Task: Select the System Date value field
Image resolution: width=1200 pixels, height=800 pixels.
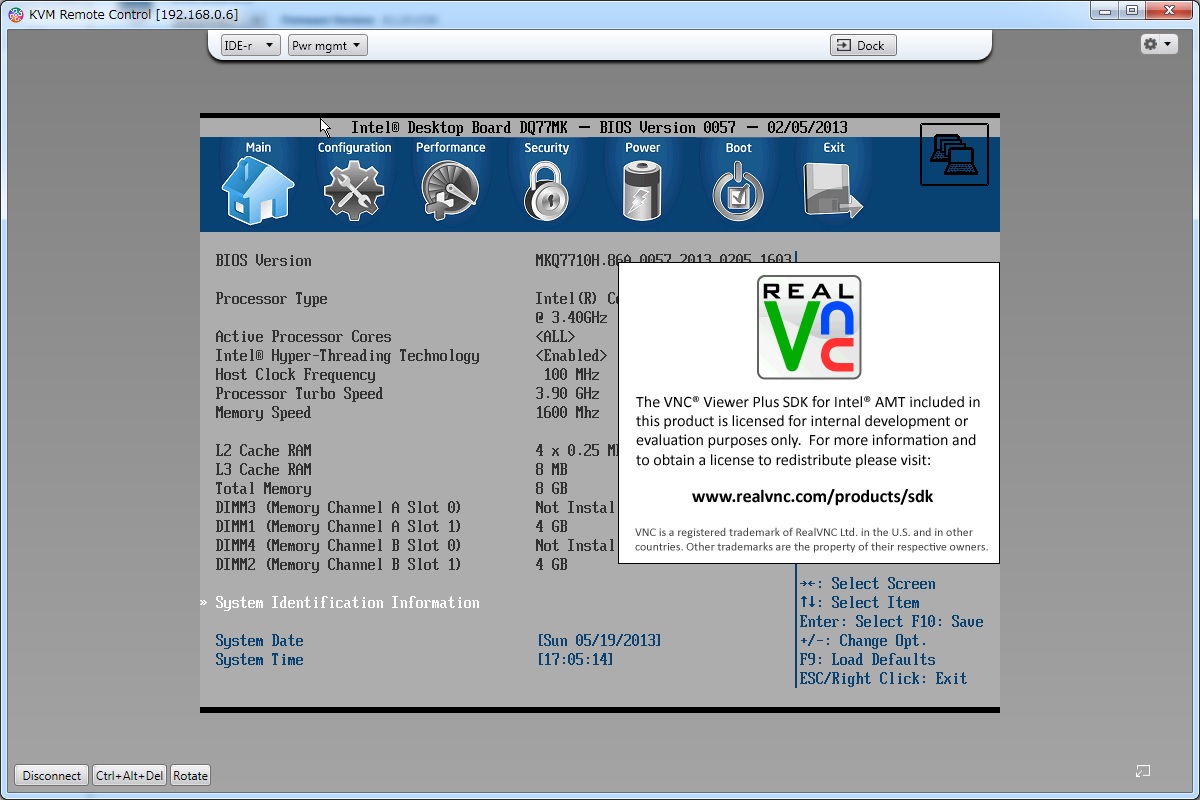Action: coord(599,640)
